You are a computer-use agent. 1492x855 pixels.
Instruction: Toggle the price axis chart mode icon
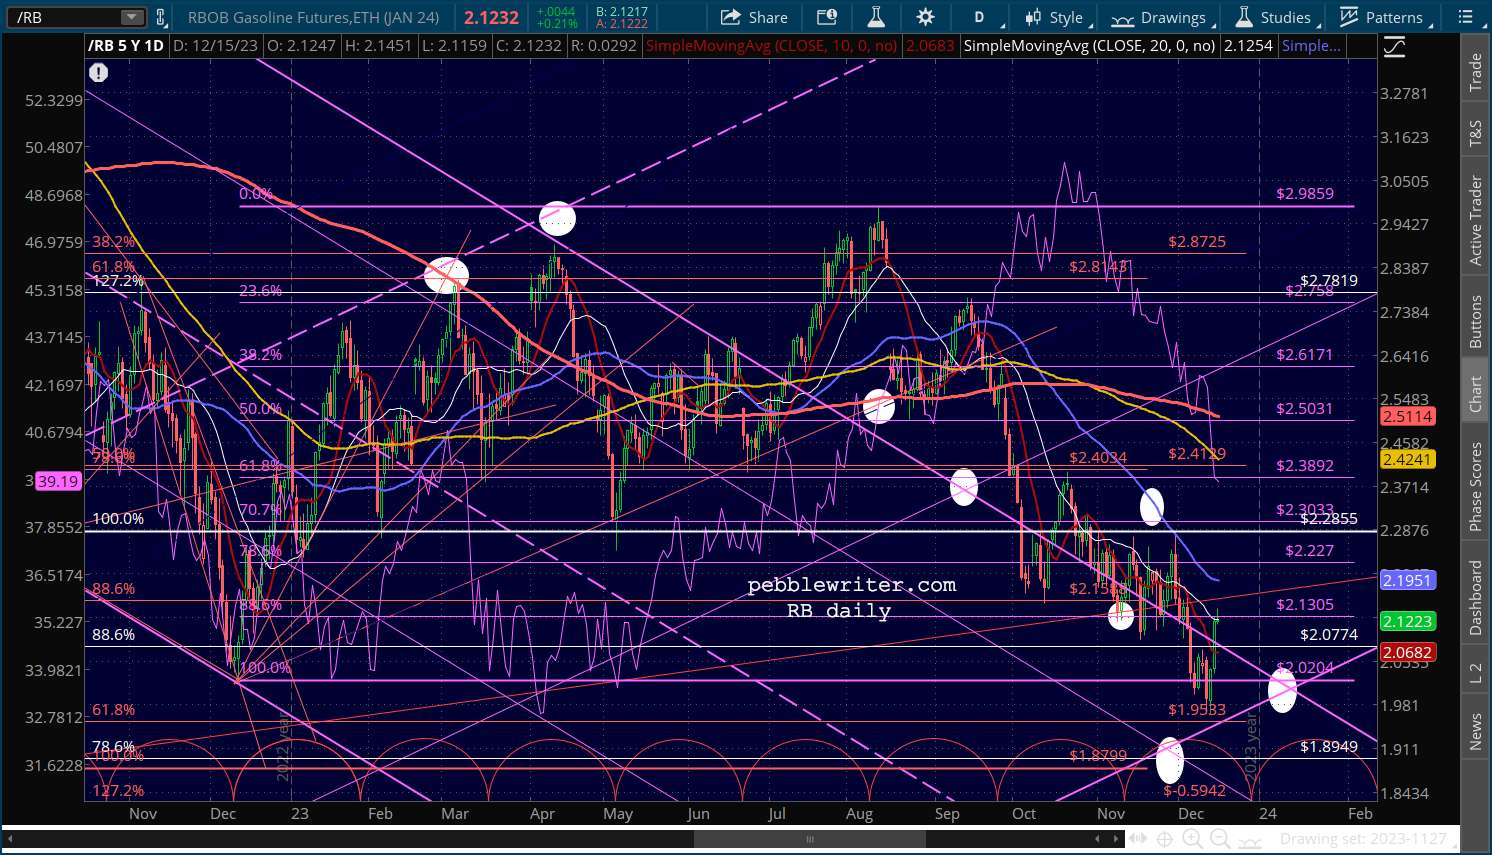(x=1394, y=46)
